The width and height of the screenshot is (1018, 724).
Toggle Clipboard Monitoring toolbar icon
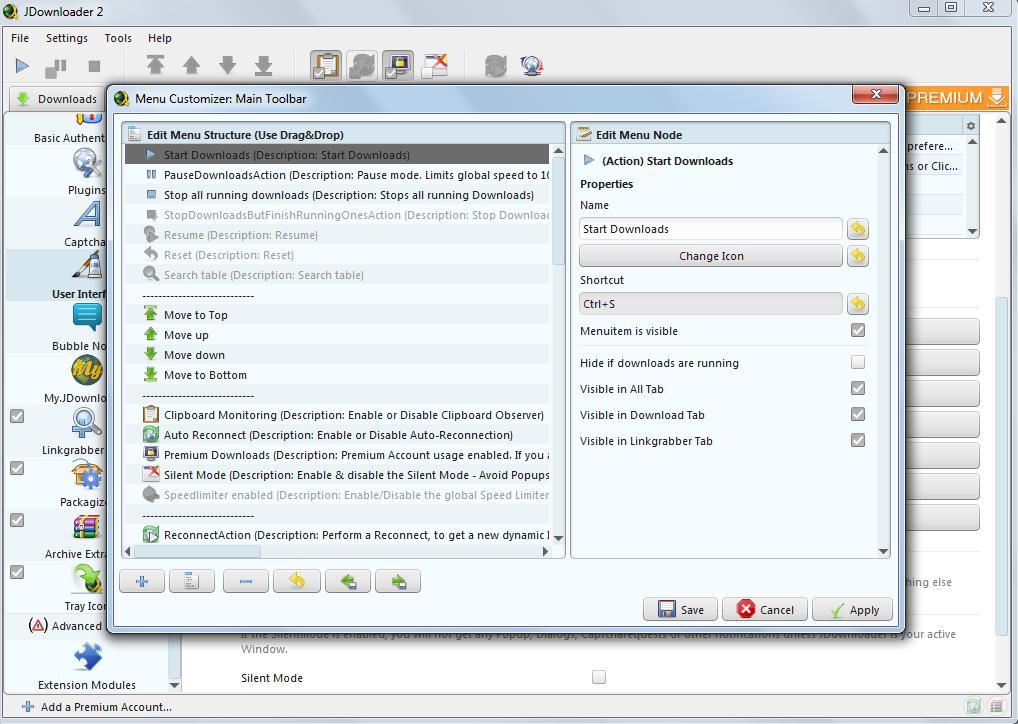[x=326, y=65]
